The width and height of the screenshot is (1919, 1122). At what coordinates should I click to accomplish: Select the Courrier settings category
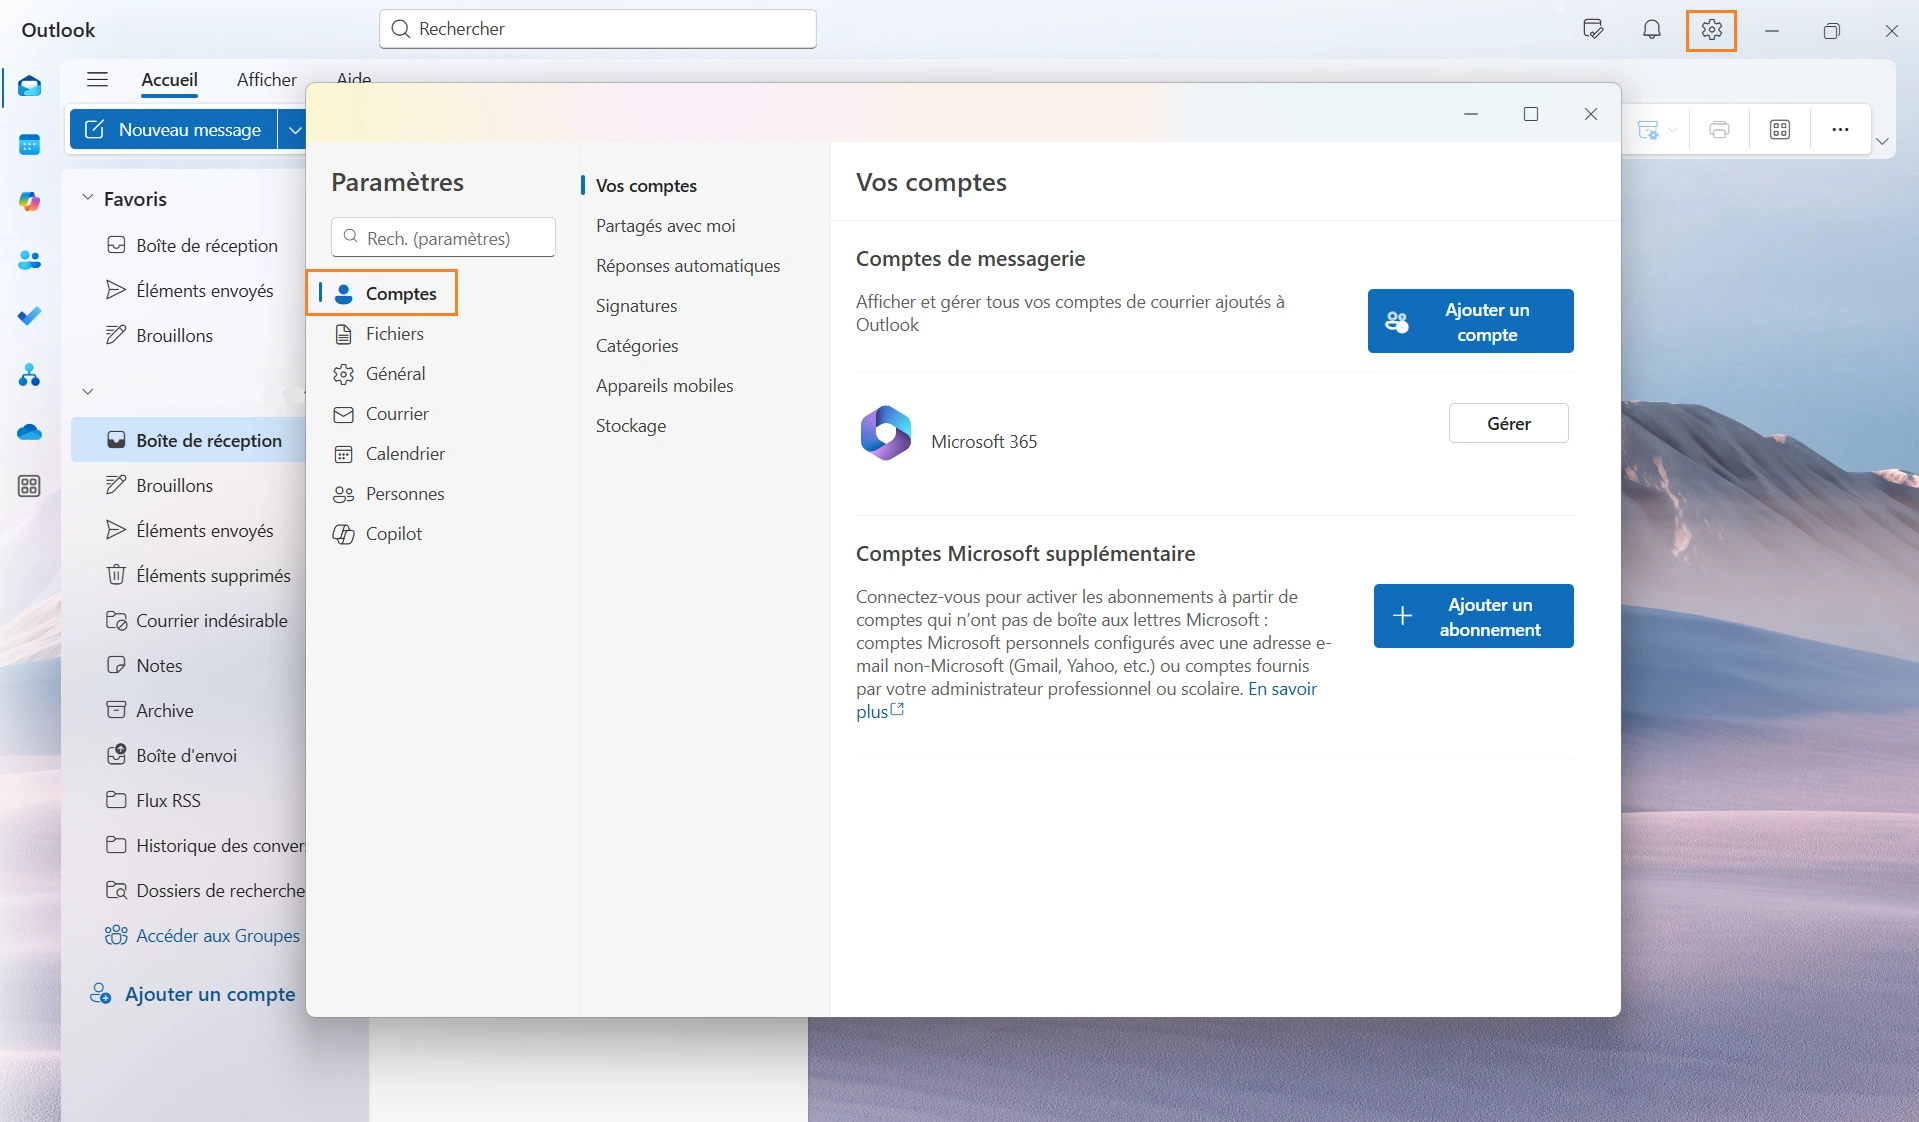click(x=396, y=414)
